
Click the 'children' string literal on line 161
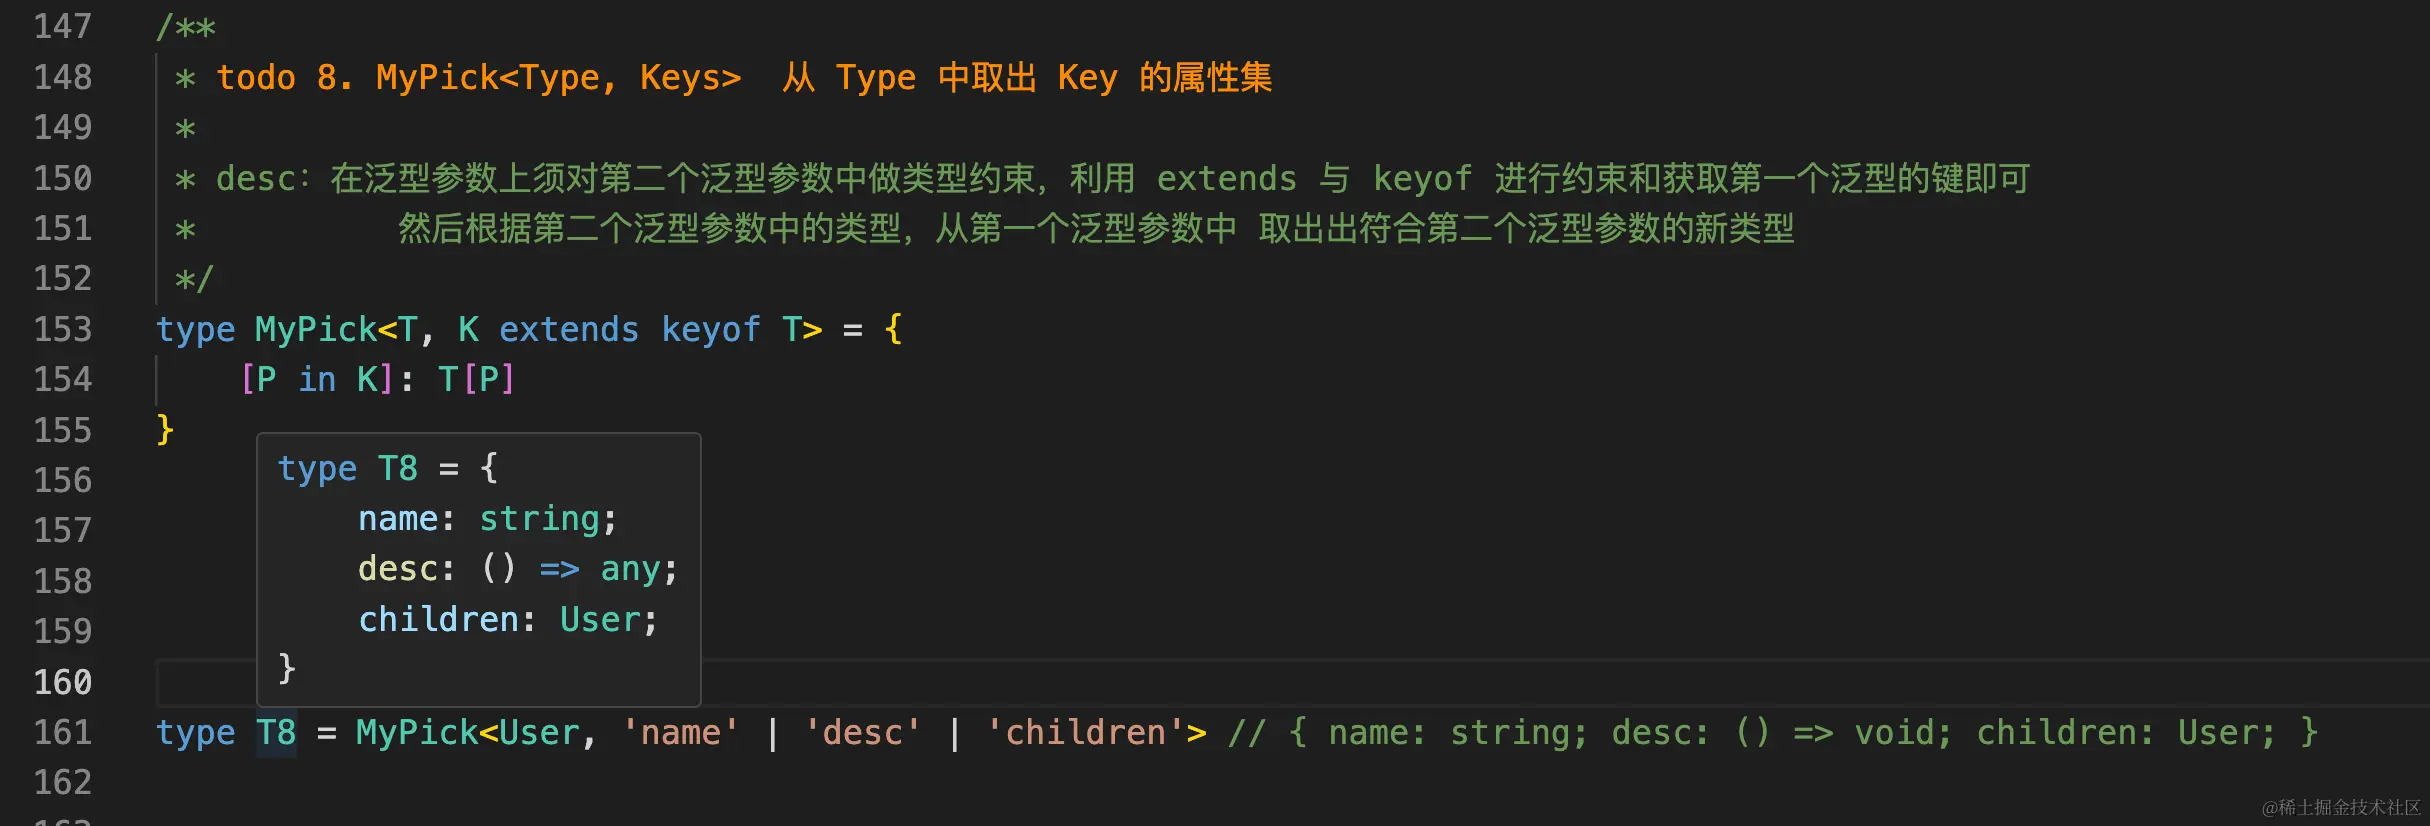click(1085, 733)
